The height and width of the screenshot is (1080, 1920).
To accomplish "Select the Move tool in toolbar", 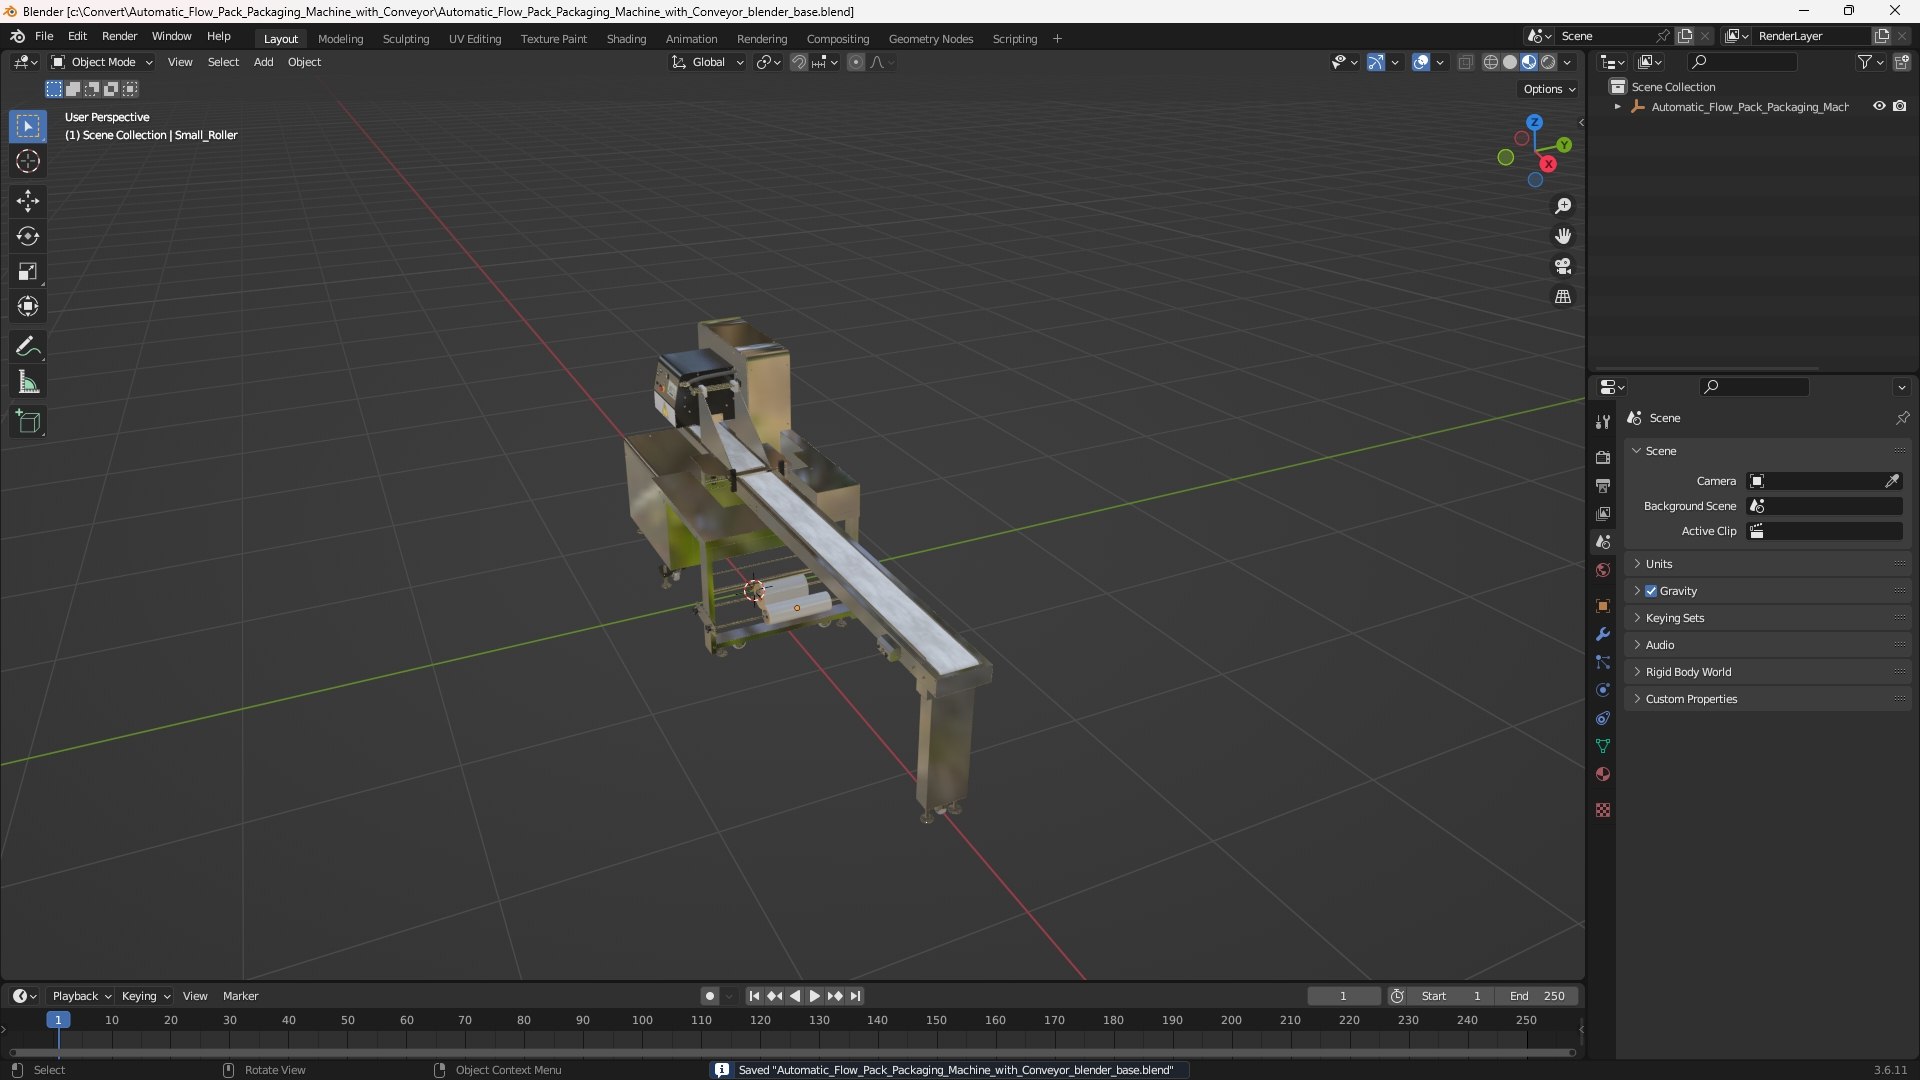I will click(28, 200).
